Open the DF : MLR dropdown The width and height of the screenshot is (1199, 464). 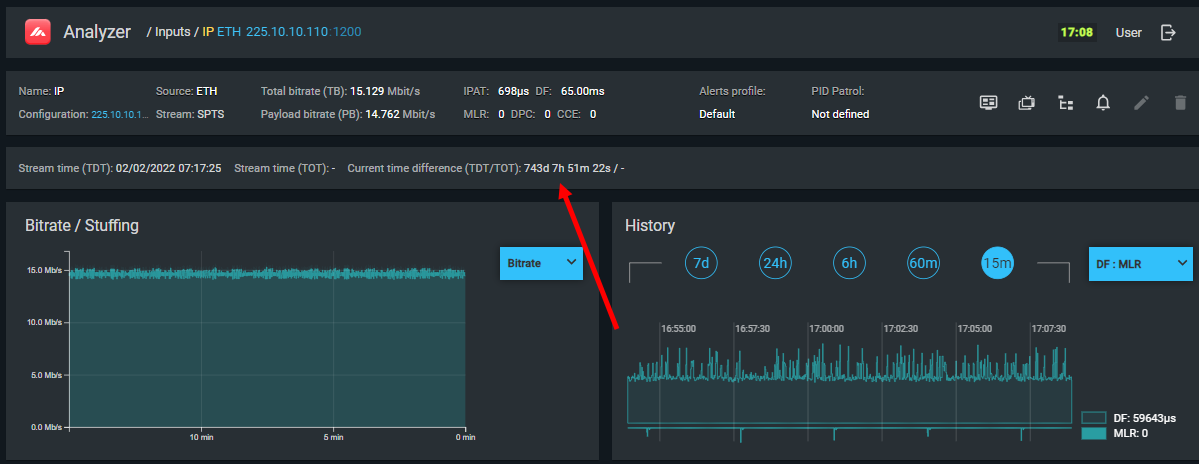click(x=1140, y=263)
